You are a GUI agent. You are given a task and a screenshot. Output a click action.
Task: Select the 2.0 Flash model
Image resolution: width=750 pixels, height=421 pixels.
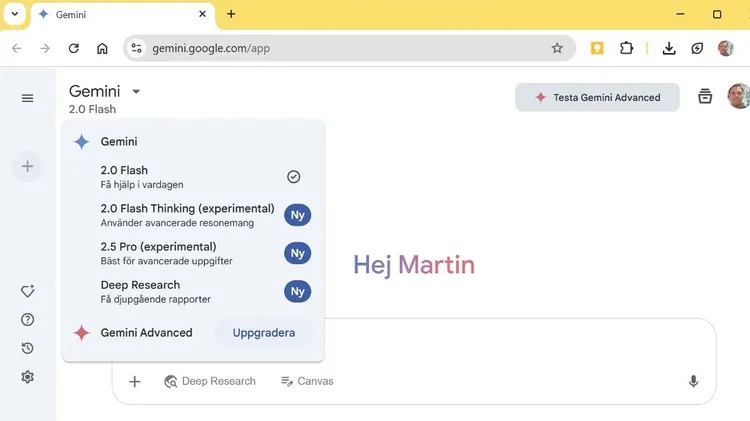(x=193, y=177)
